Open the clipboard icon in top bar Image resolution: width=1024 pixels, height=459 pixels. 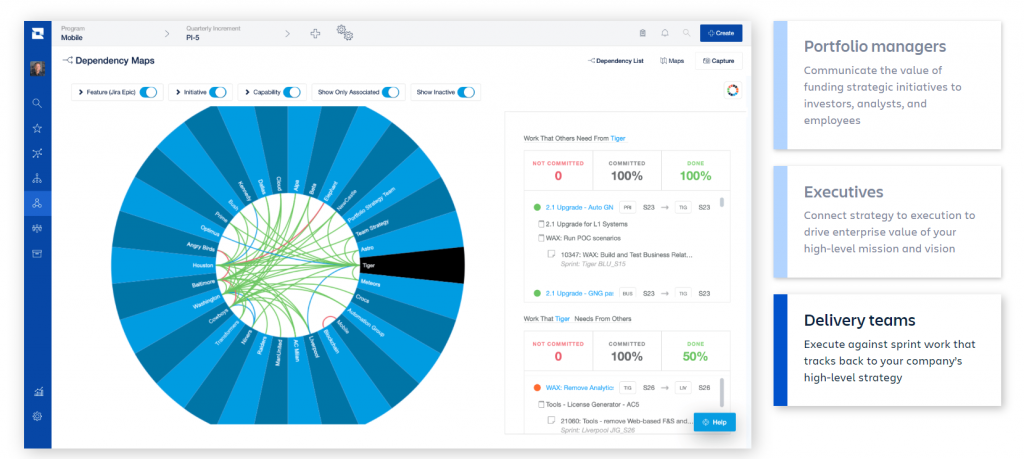(642, 33)
